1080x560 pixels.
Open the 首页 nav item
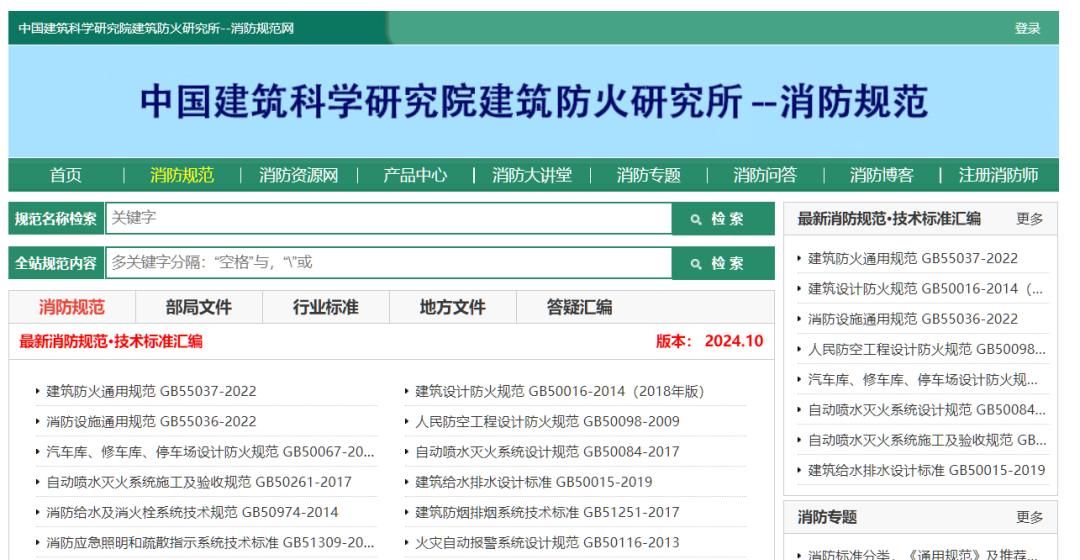[66, 175]
